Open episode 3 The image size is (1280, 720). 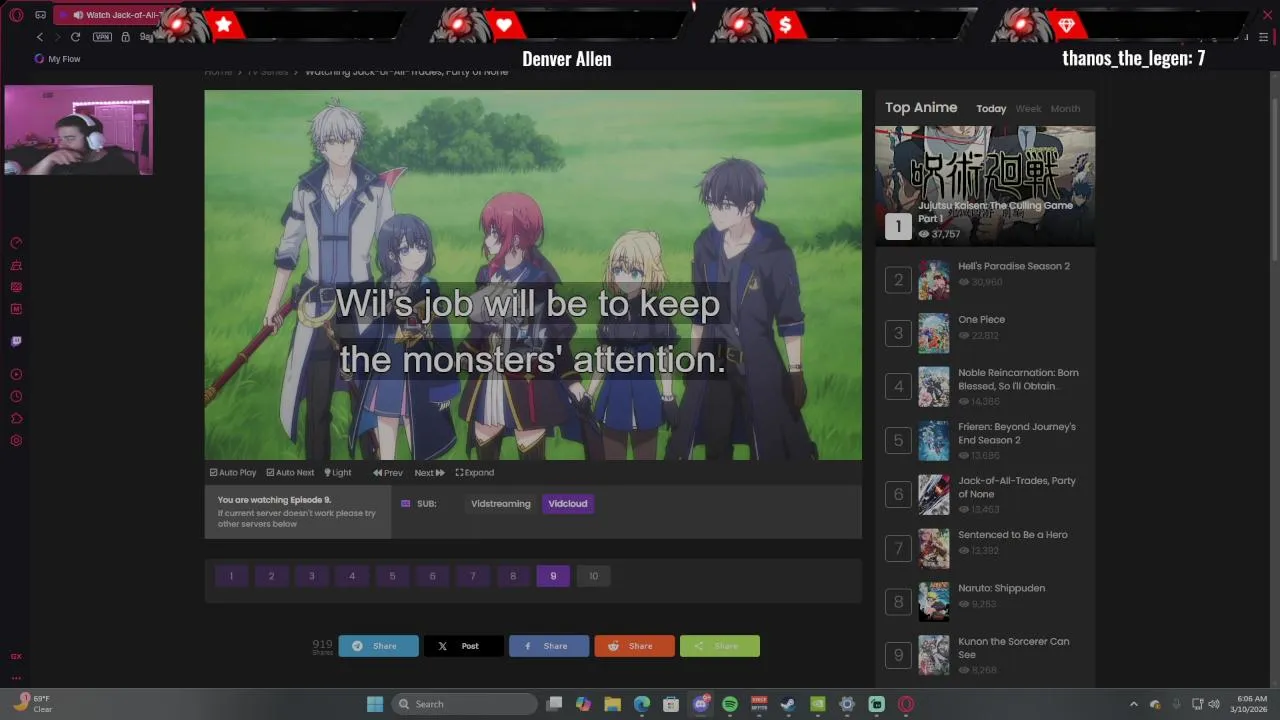pos(311,576)
